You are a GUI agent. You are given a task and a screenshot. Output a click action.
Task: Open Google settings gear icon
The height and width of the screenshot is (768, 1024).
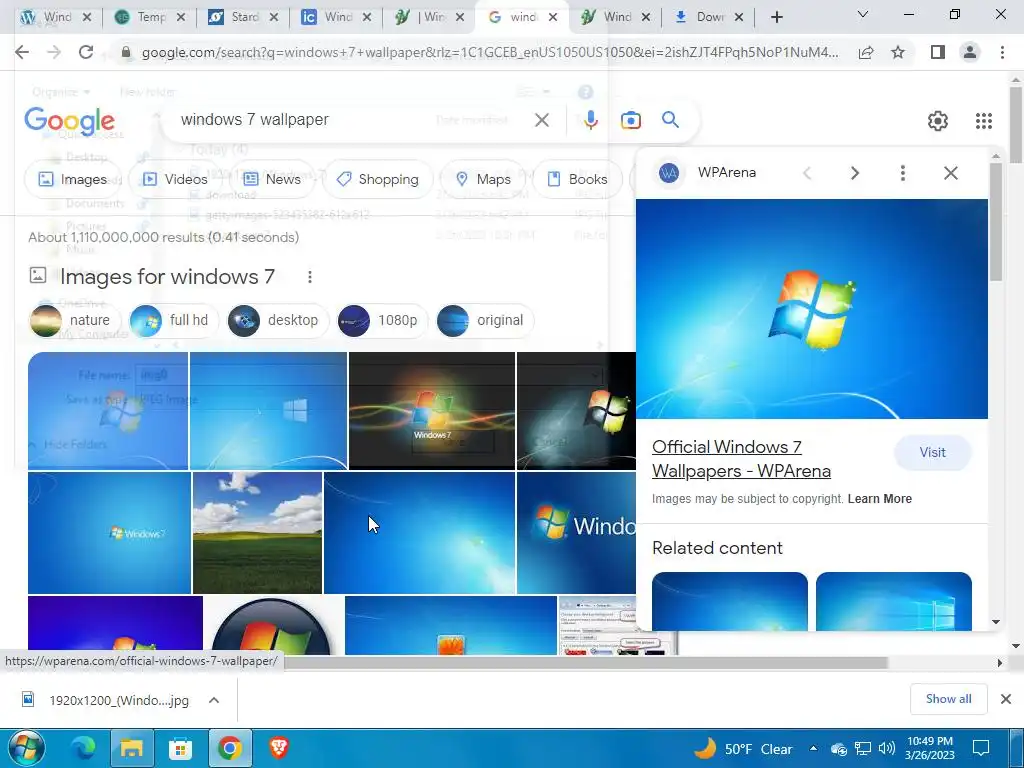coord(938,121)
